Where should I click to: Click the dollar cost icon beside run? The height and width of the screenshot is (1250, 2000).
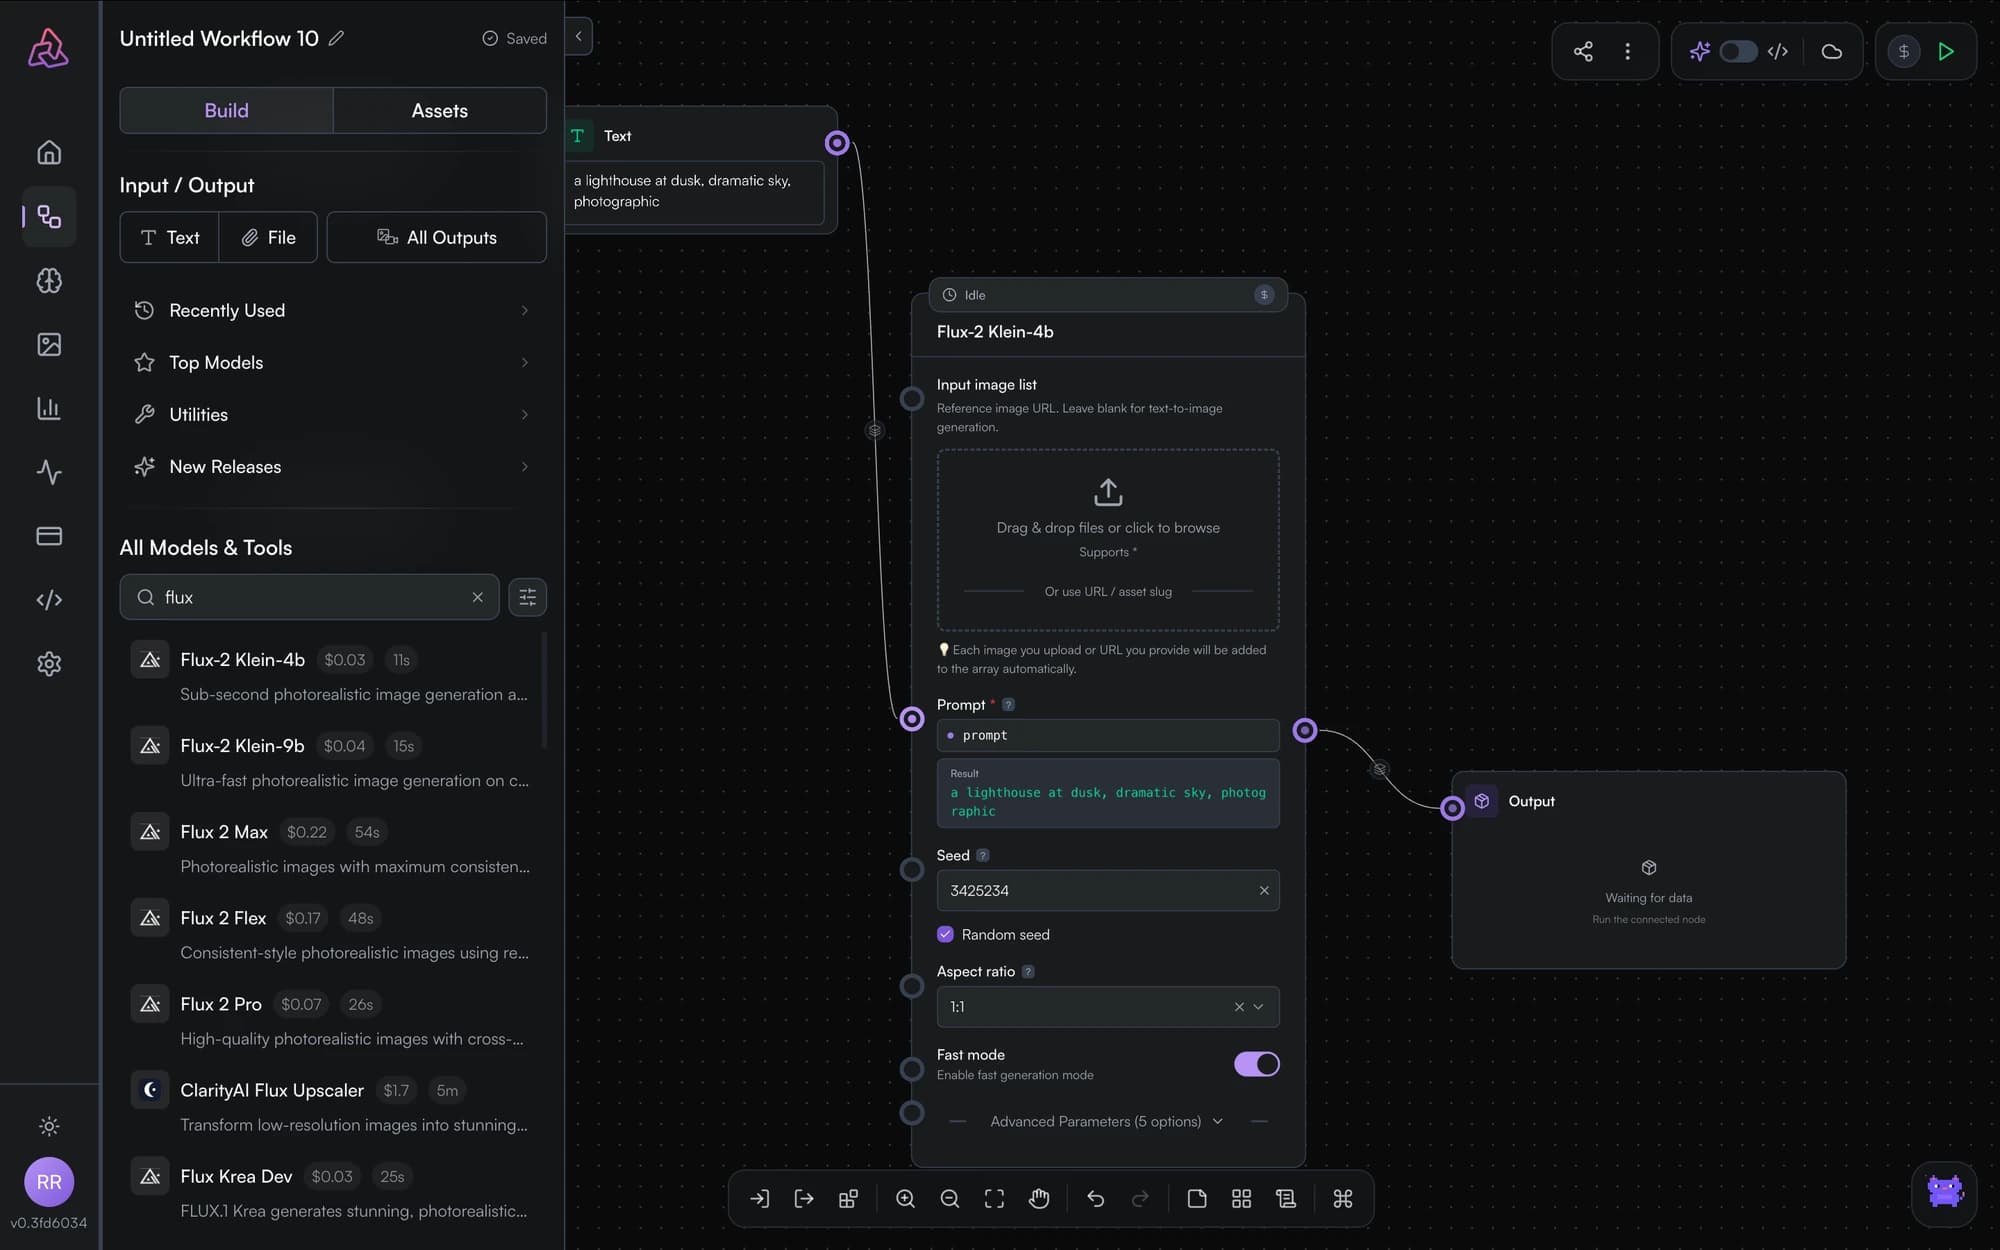(x=1904, y=51)
